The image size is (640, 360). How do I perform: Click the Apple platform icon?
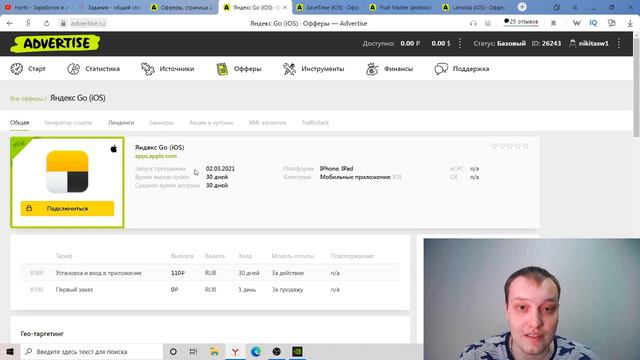coord(114,149)
